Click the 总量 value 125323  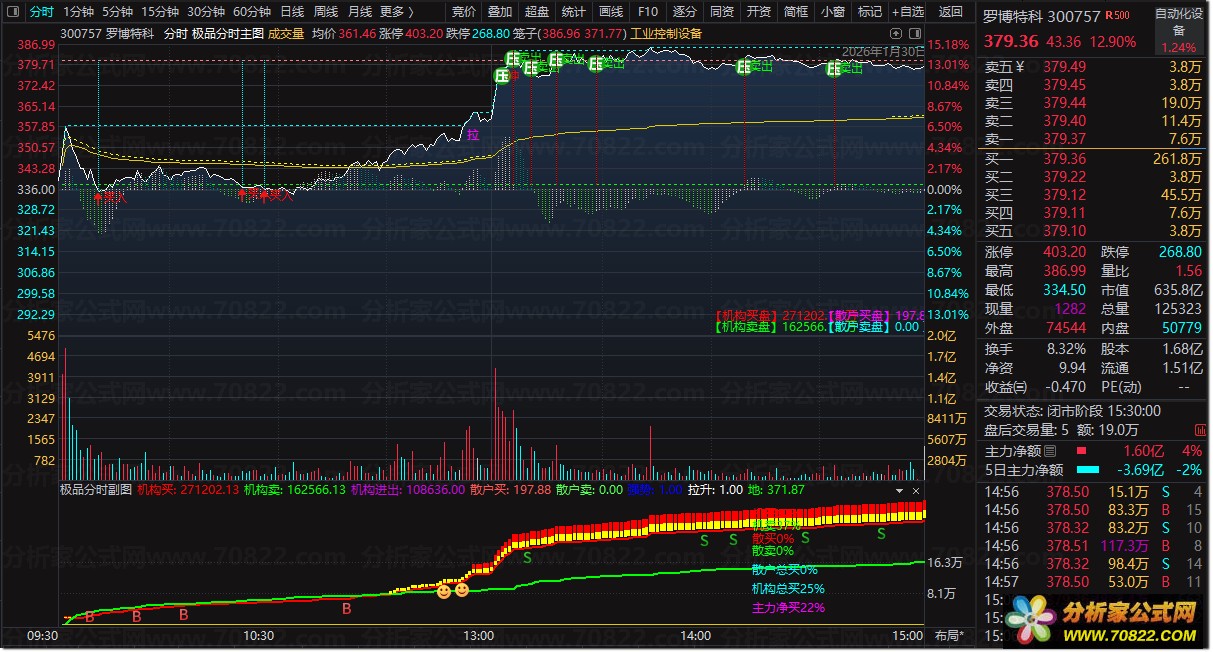[x=1177, y=309]
